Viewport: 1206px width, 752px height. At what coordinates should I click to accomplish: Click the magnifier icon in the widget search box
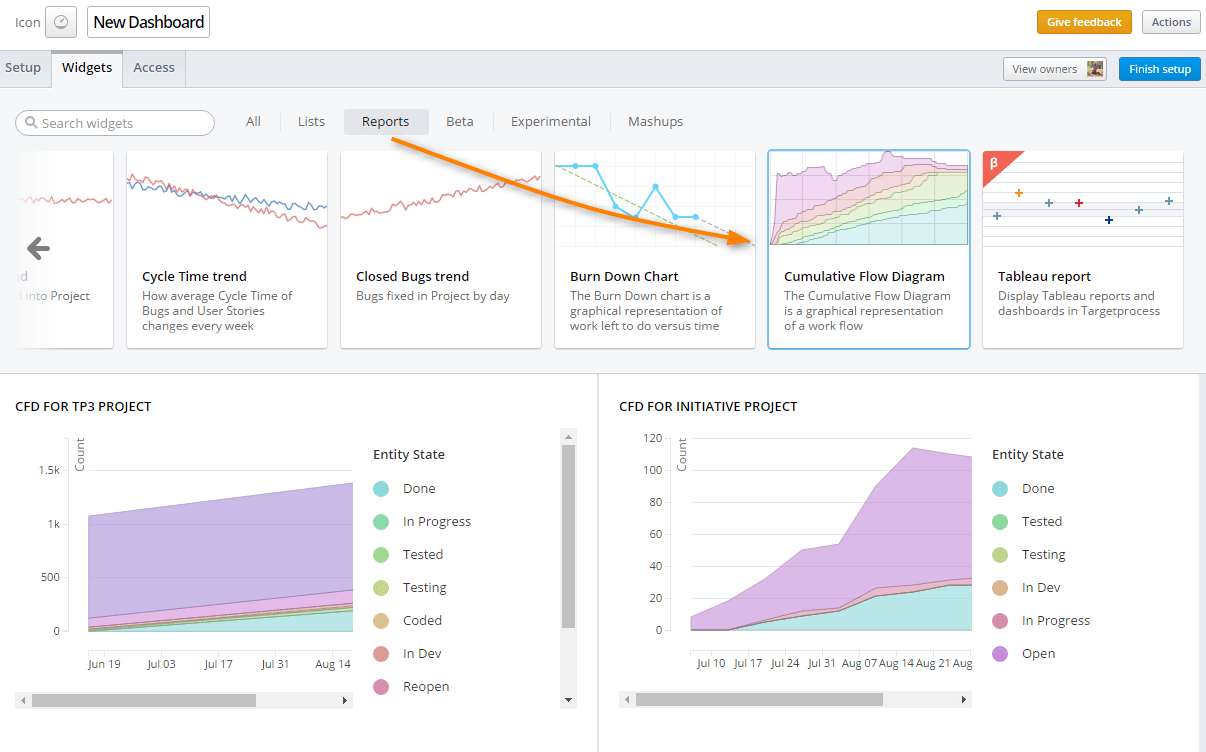tap(30, 123)
